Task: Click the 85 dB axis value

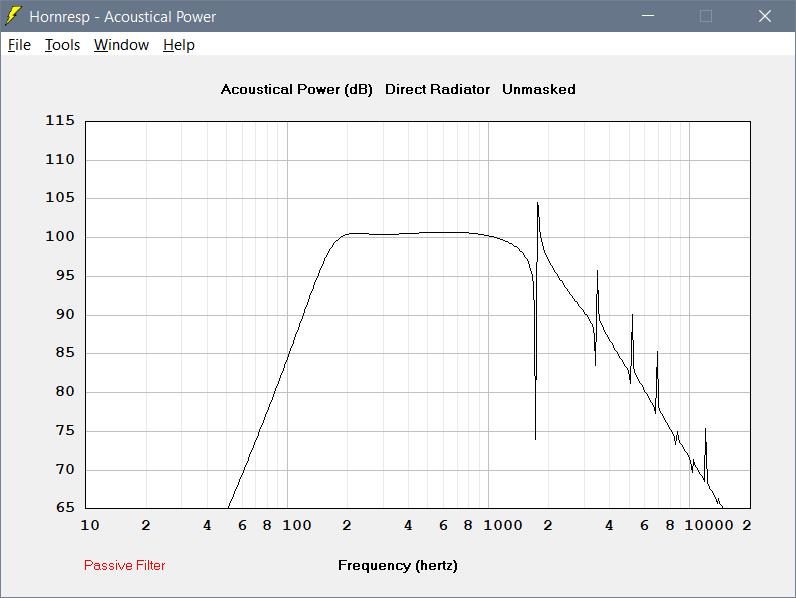Action: [65, 352]
